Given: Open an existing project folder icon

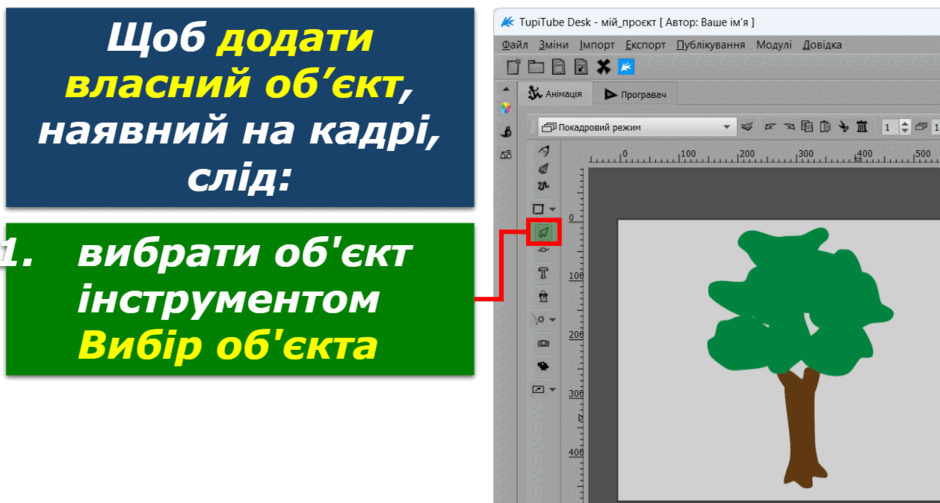Looking at the screenshot, I should [x=535, y=67].
